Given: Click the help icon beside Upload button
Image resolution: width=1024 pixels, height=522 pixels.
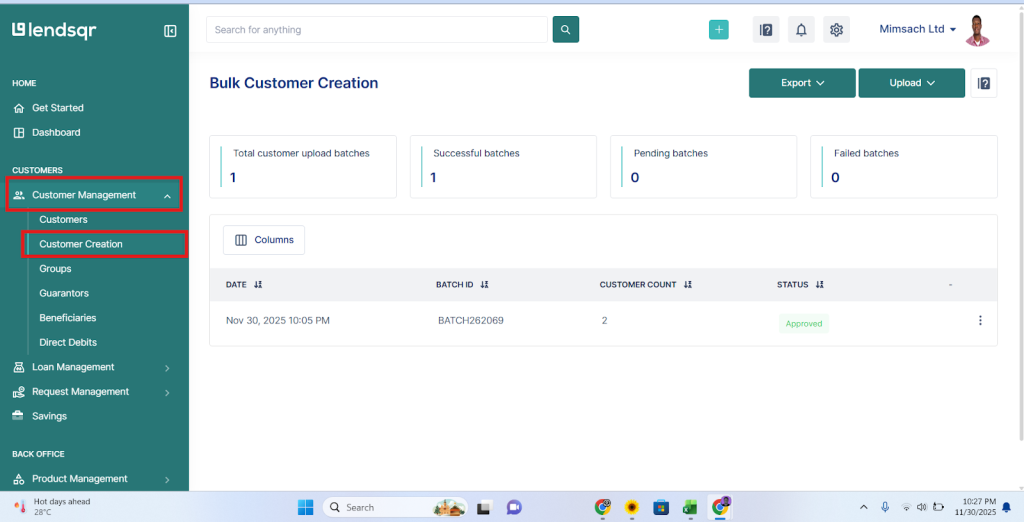Looking at the screenshot, I should point(984,83).
